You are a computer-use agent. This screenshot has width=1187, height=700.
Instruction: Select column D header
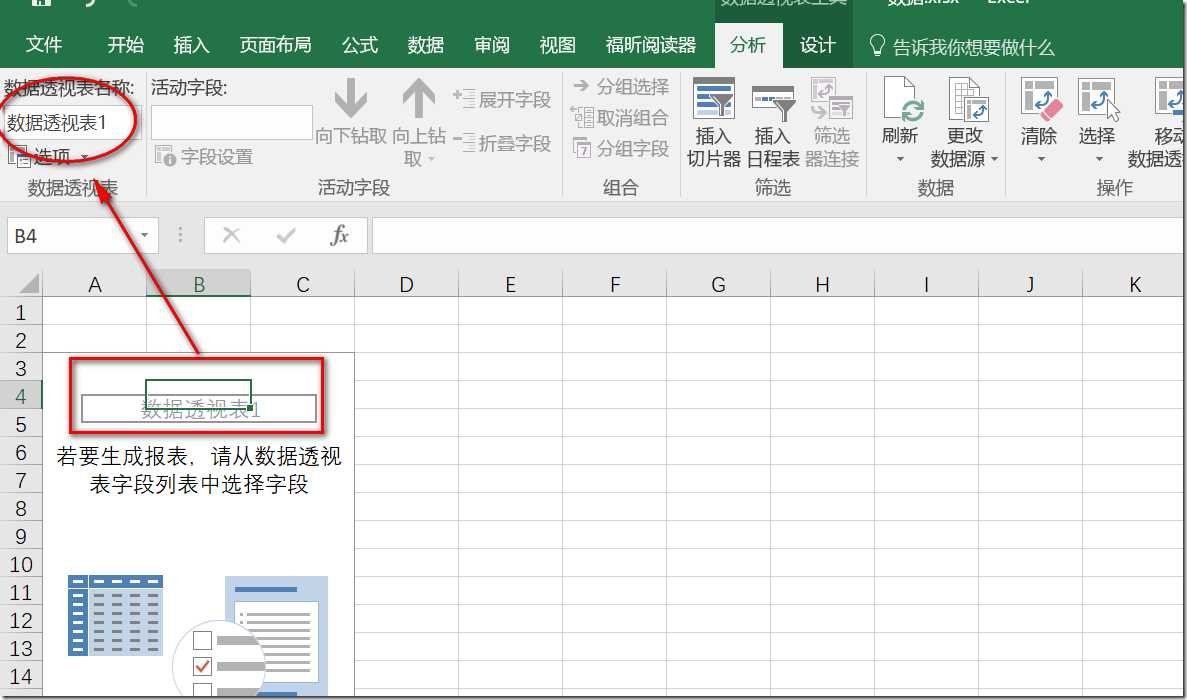407,285
